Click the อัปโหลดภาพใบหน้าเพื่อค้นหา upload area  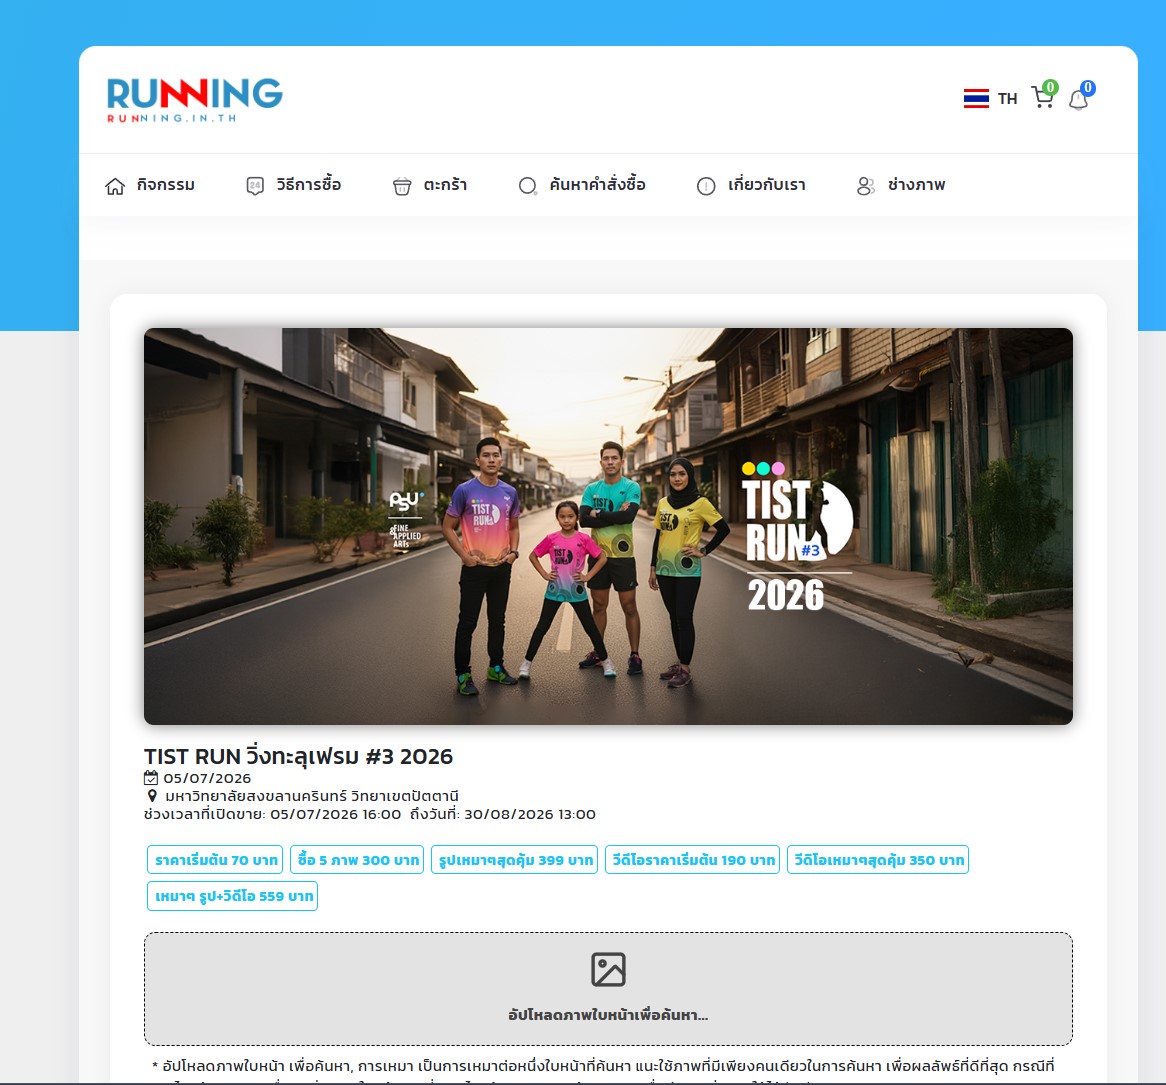(608, 989)
